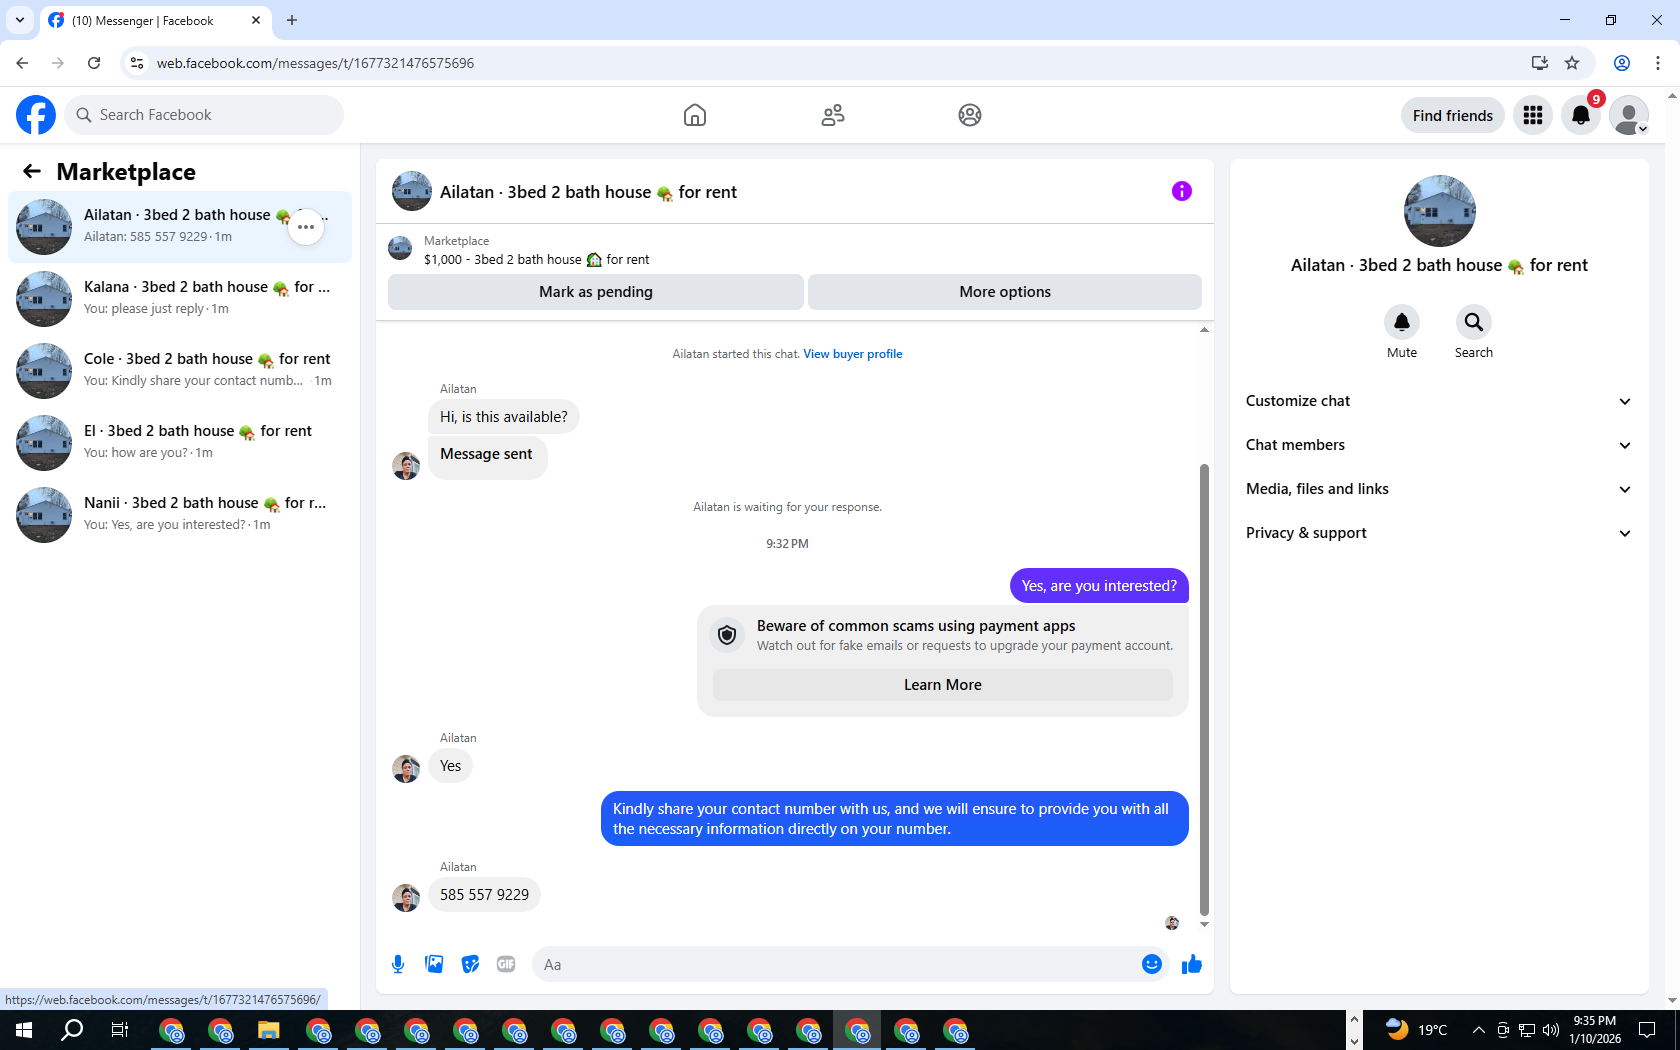Click More options button
1680x1050 pixels.
pyautogui.click(x=1005, y=292)
